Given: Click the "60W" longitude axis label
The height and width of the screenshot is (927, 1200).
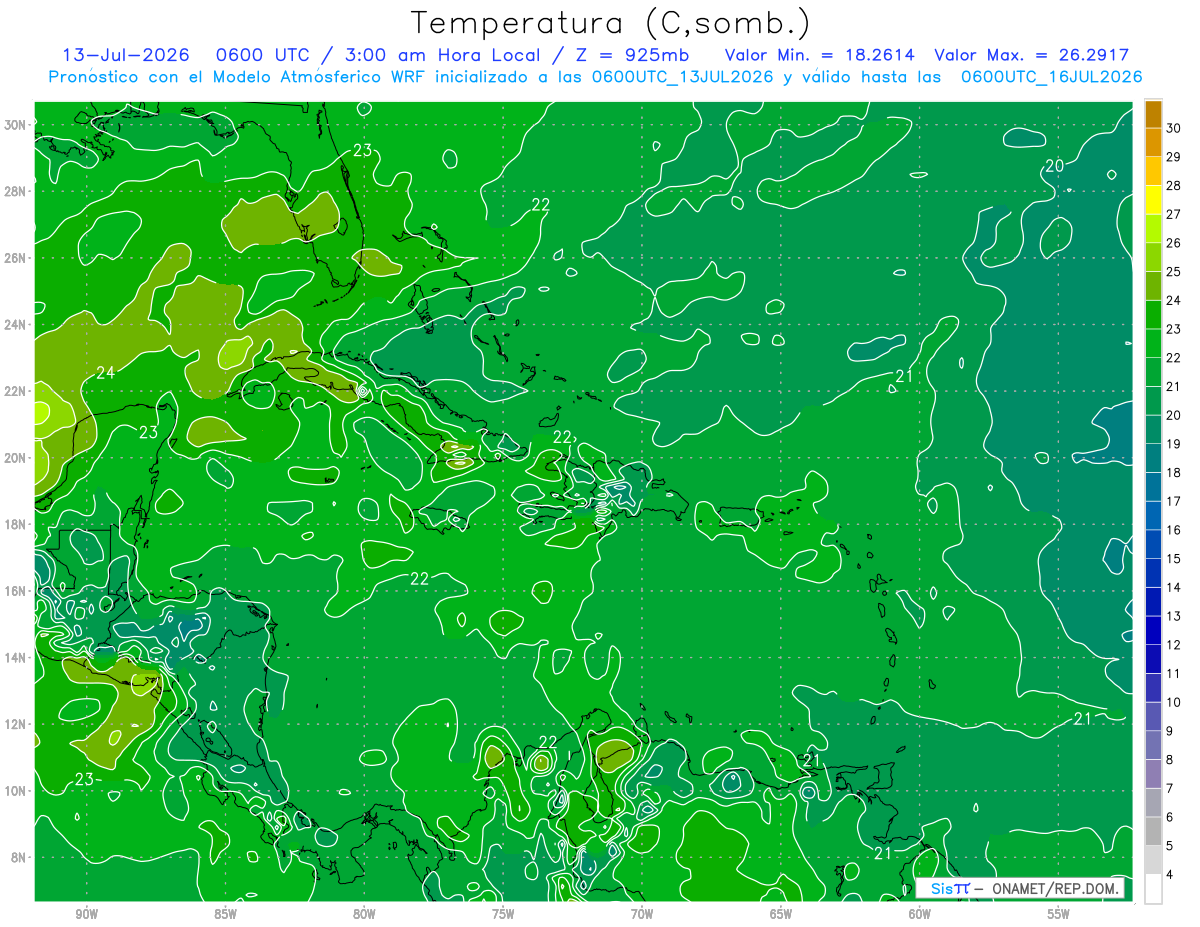Looking at the screenshot, I should 920,914.
